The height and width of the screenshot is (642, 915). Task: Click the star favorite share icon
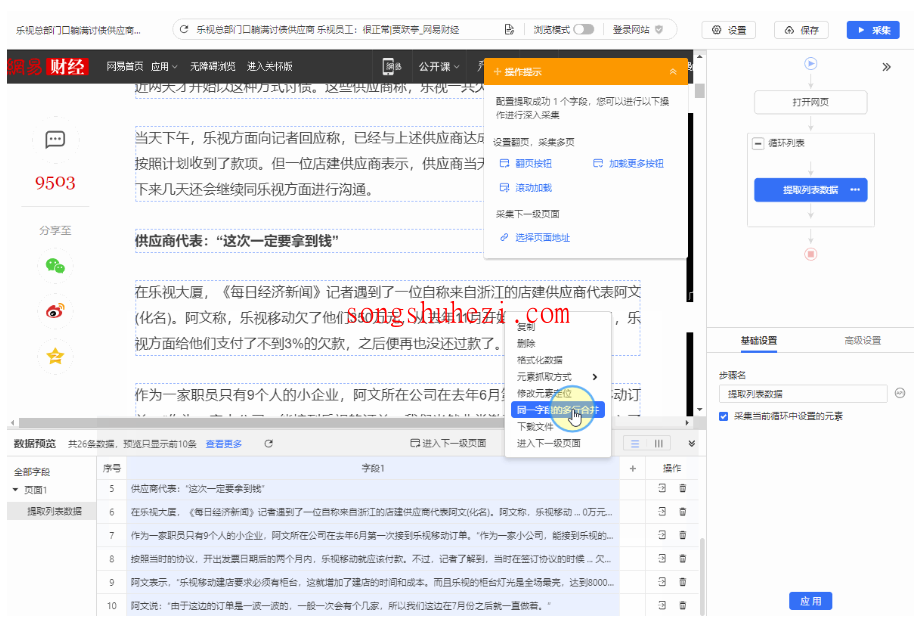click(x=55, y=355)
